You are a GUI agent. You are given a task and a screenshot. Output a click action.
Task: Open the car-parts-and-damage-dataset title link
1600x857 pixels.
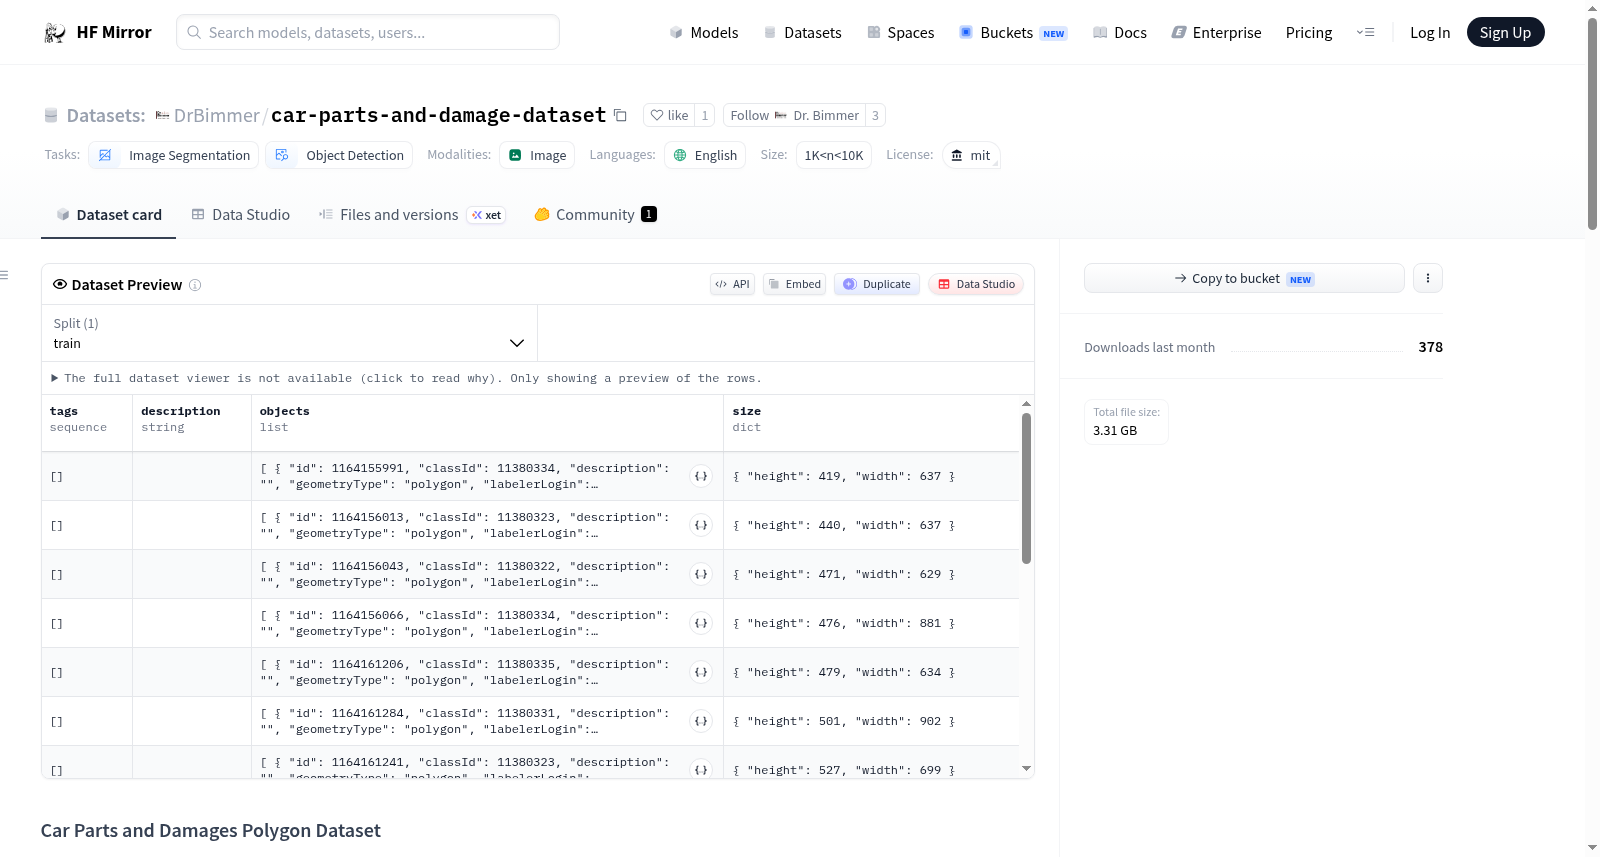[438, 115]
